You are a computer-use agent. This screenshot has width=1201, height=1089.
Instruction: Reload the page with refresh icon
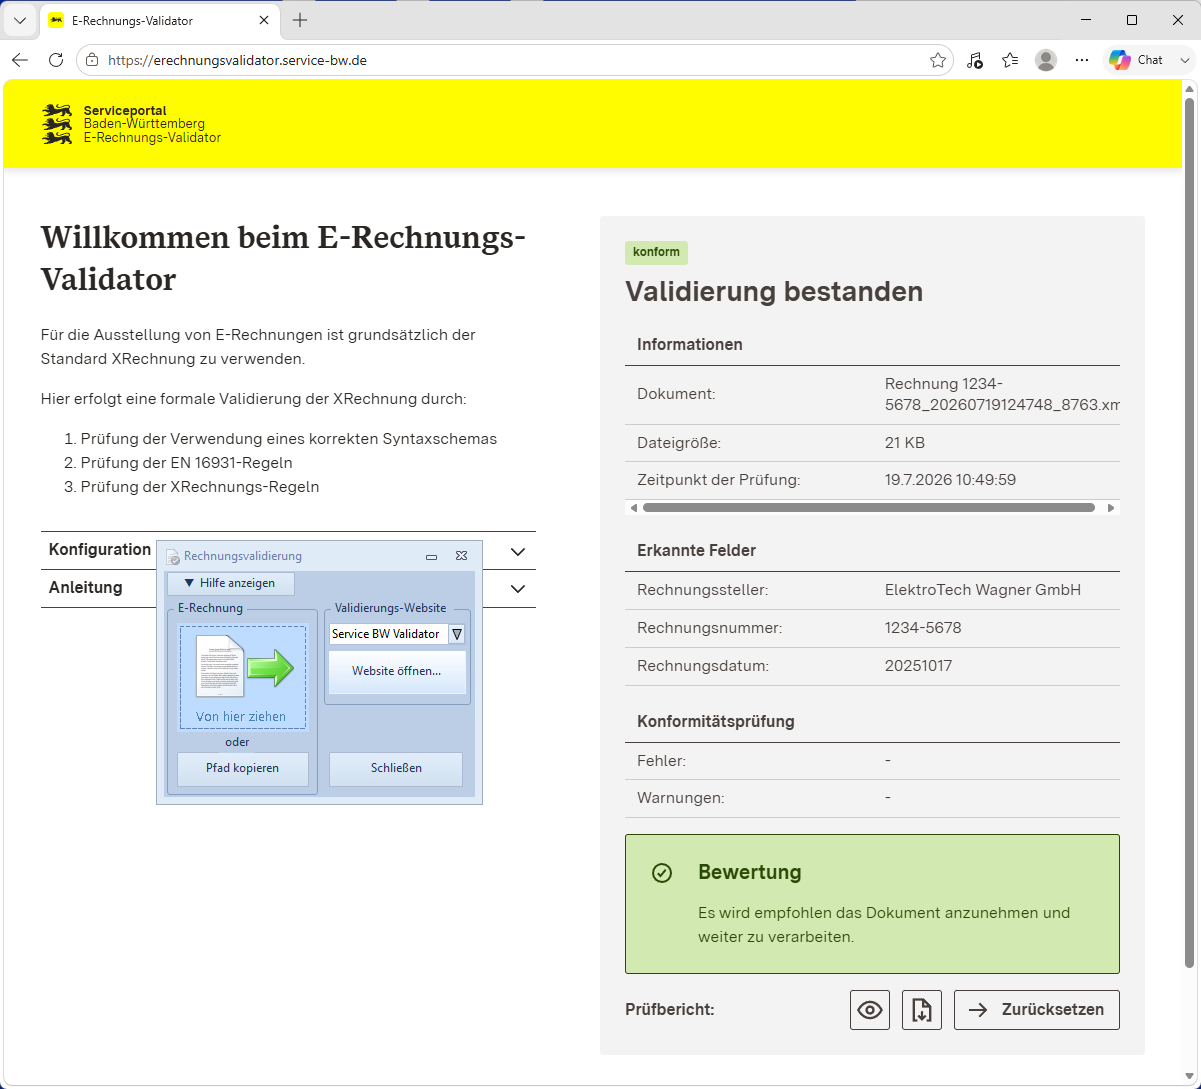pos(56,60)
